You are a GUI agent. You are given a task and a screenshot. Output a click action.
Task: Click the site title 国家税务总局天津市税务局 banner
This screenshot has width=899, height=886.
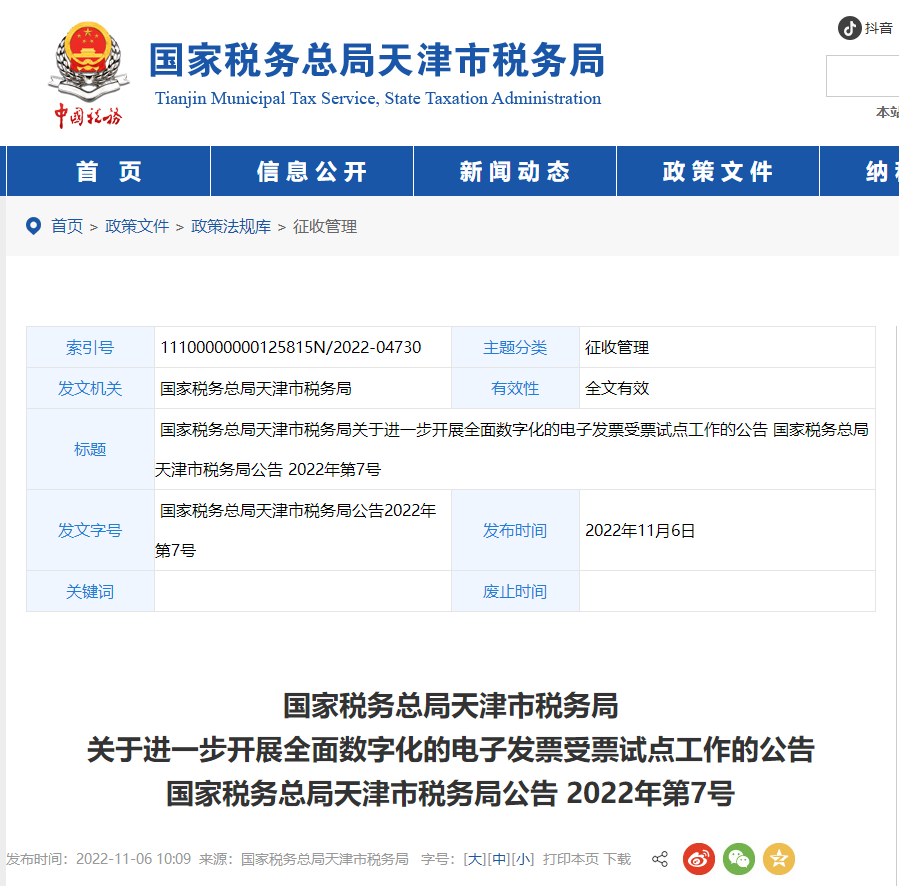pos(377,60)
